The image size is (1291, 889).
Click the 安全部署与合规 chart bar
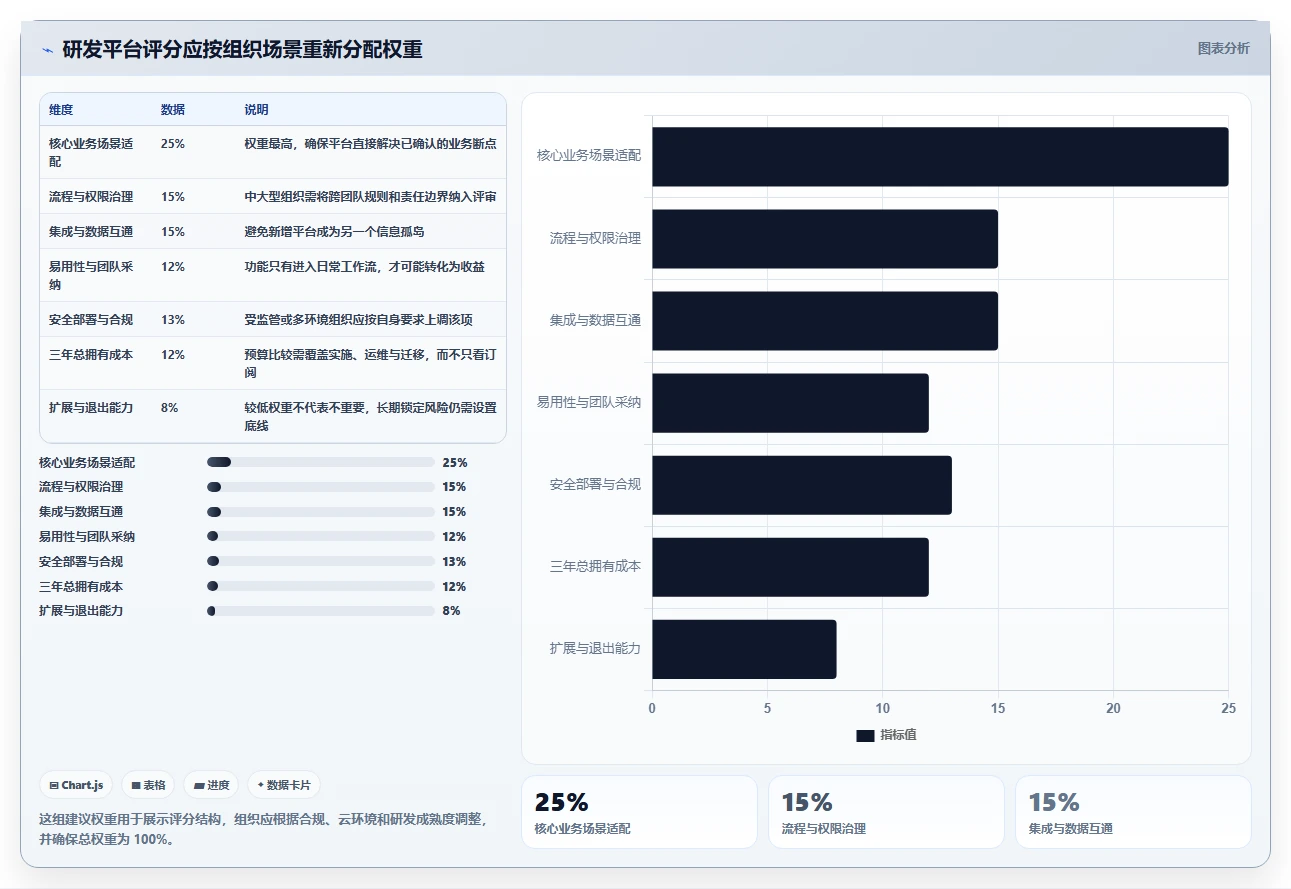pos(802,485)
